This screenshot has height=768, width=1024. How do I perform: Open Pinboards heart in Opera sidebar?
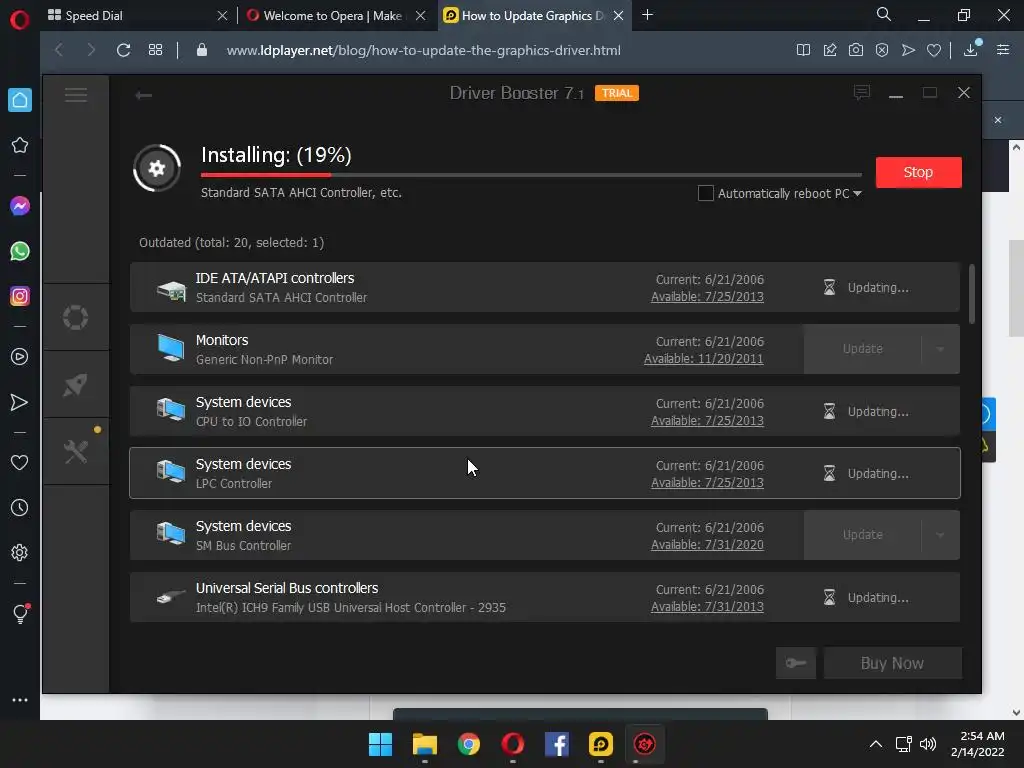20,462
